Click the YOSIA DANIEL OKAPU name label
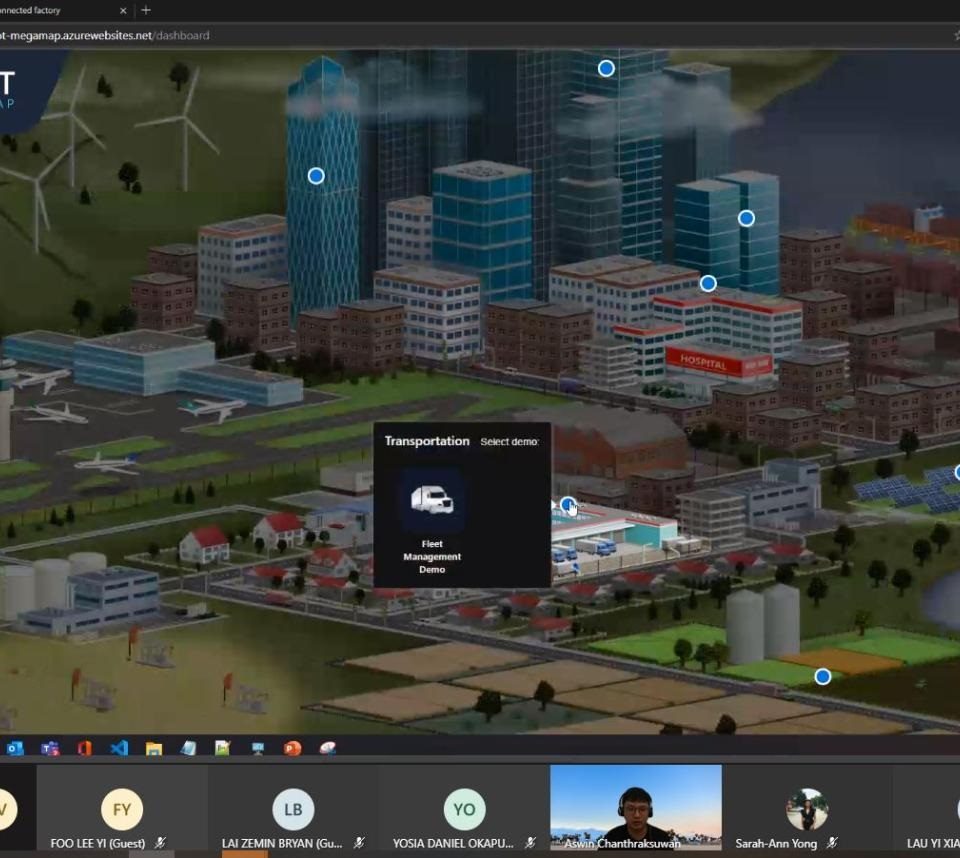This screenshot has width=960, height=858. 453,843
